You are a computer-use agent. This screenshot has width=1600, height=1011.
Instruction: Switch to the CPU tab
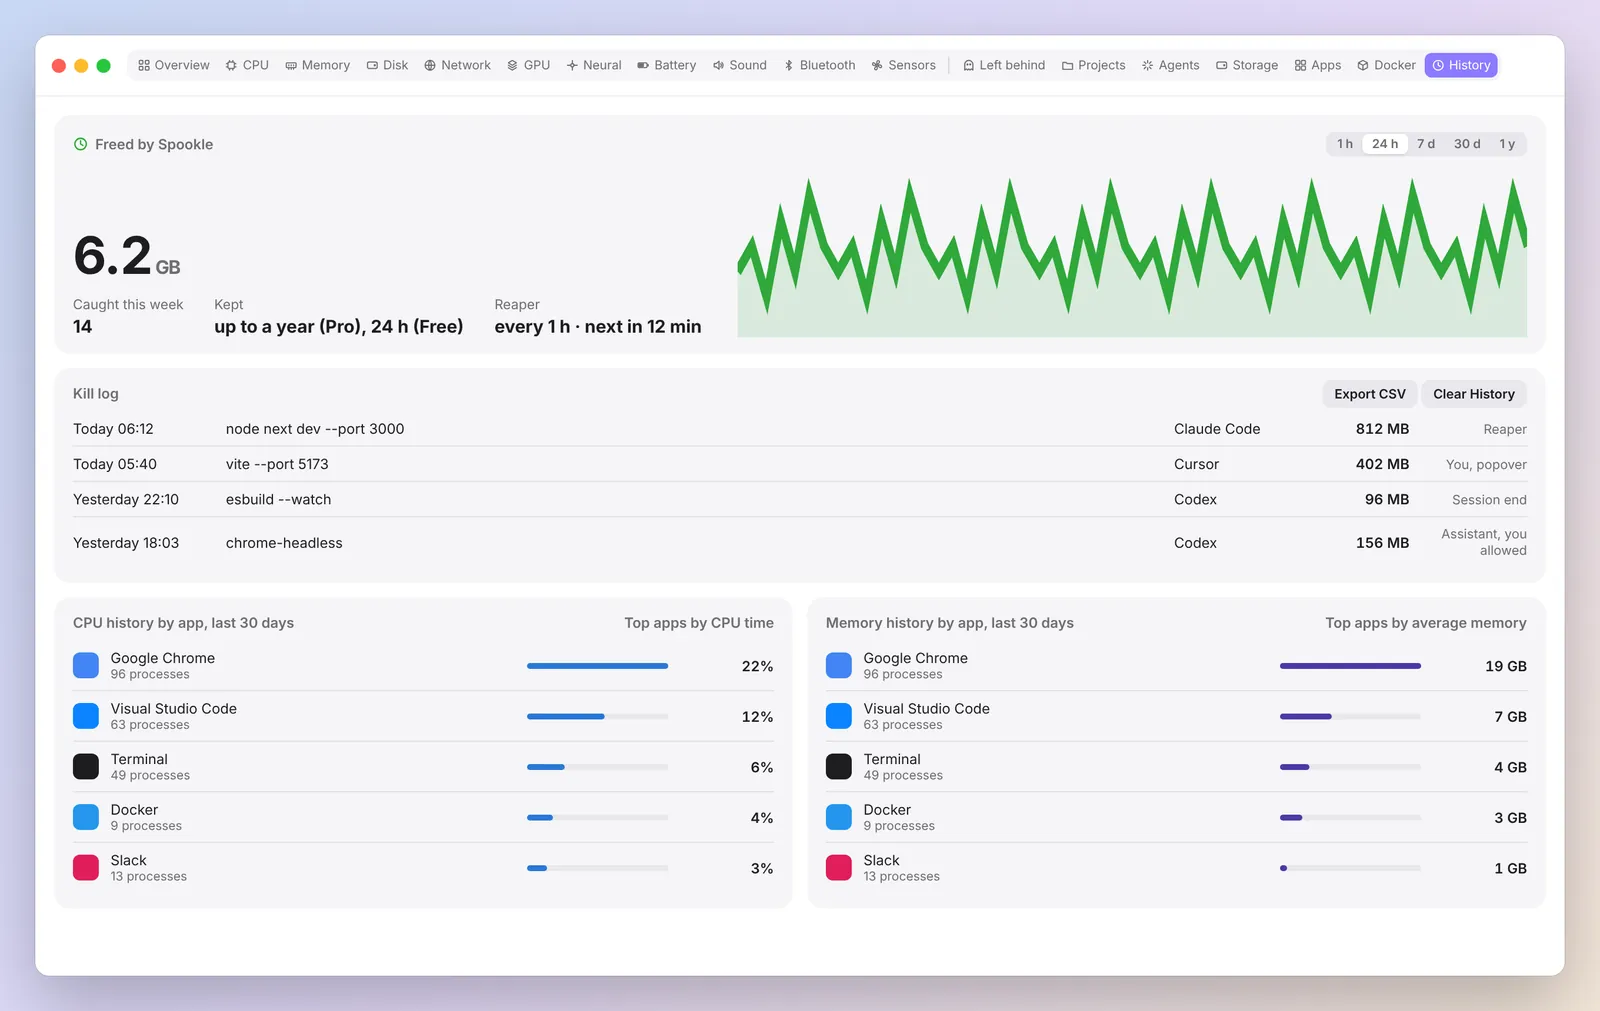247,65
